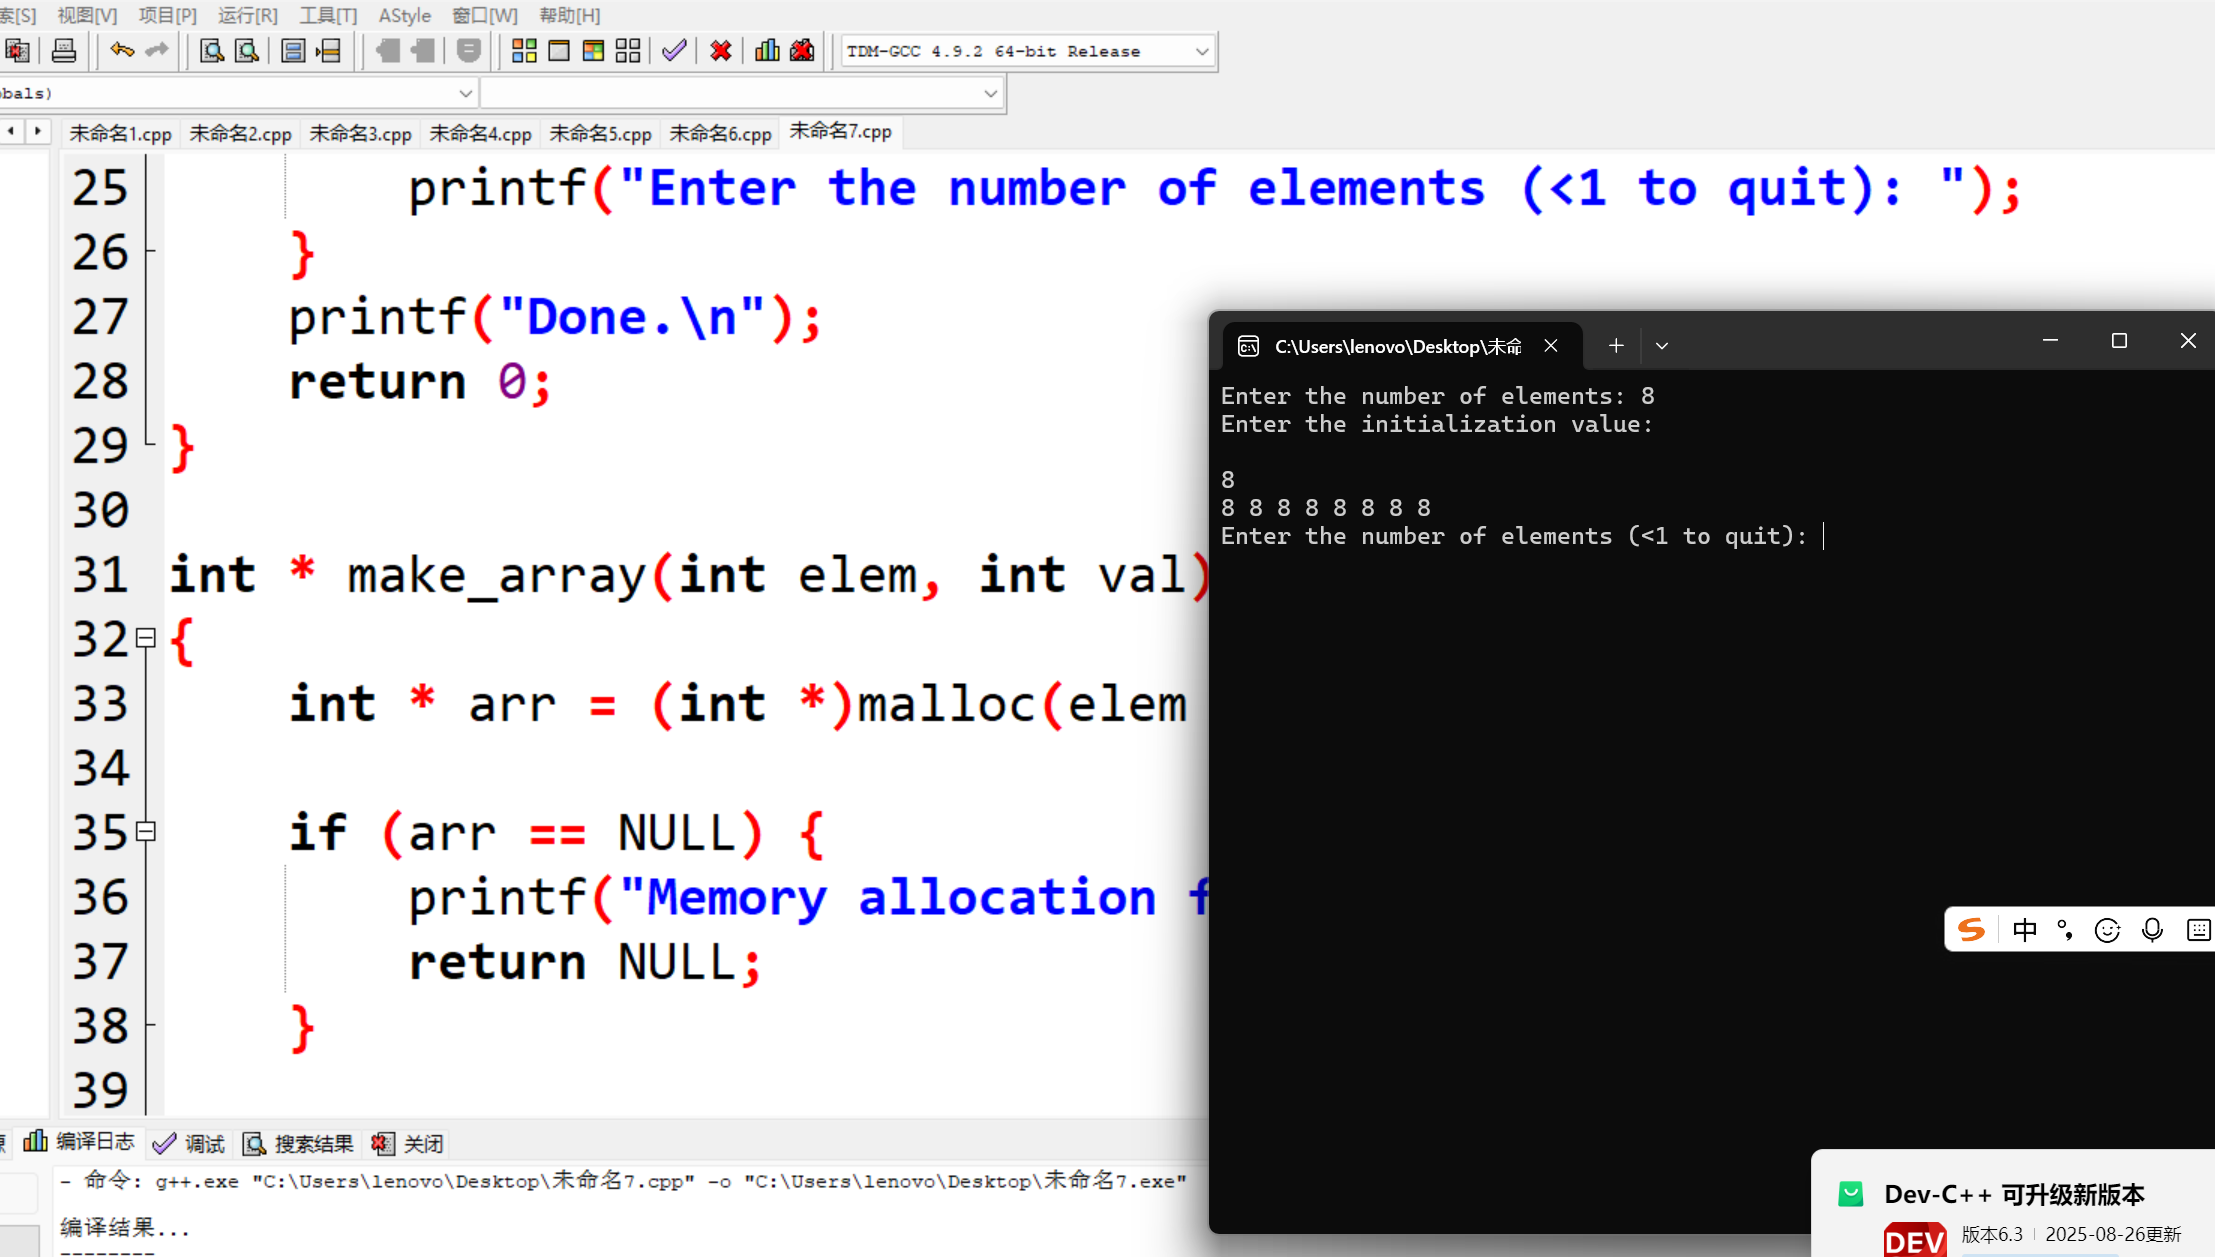Collapse code fold at line 35
The width and height of the screenshot is (2215, 1257).
[x=146, y=831]
